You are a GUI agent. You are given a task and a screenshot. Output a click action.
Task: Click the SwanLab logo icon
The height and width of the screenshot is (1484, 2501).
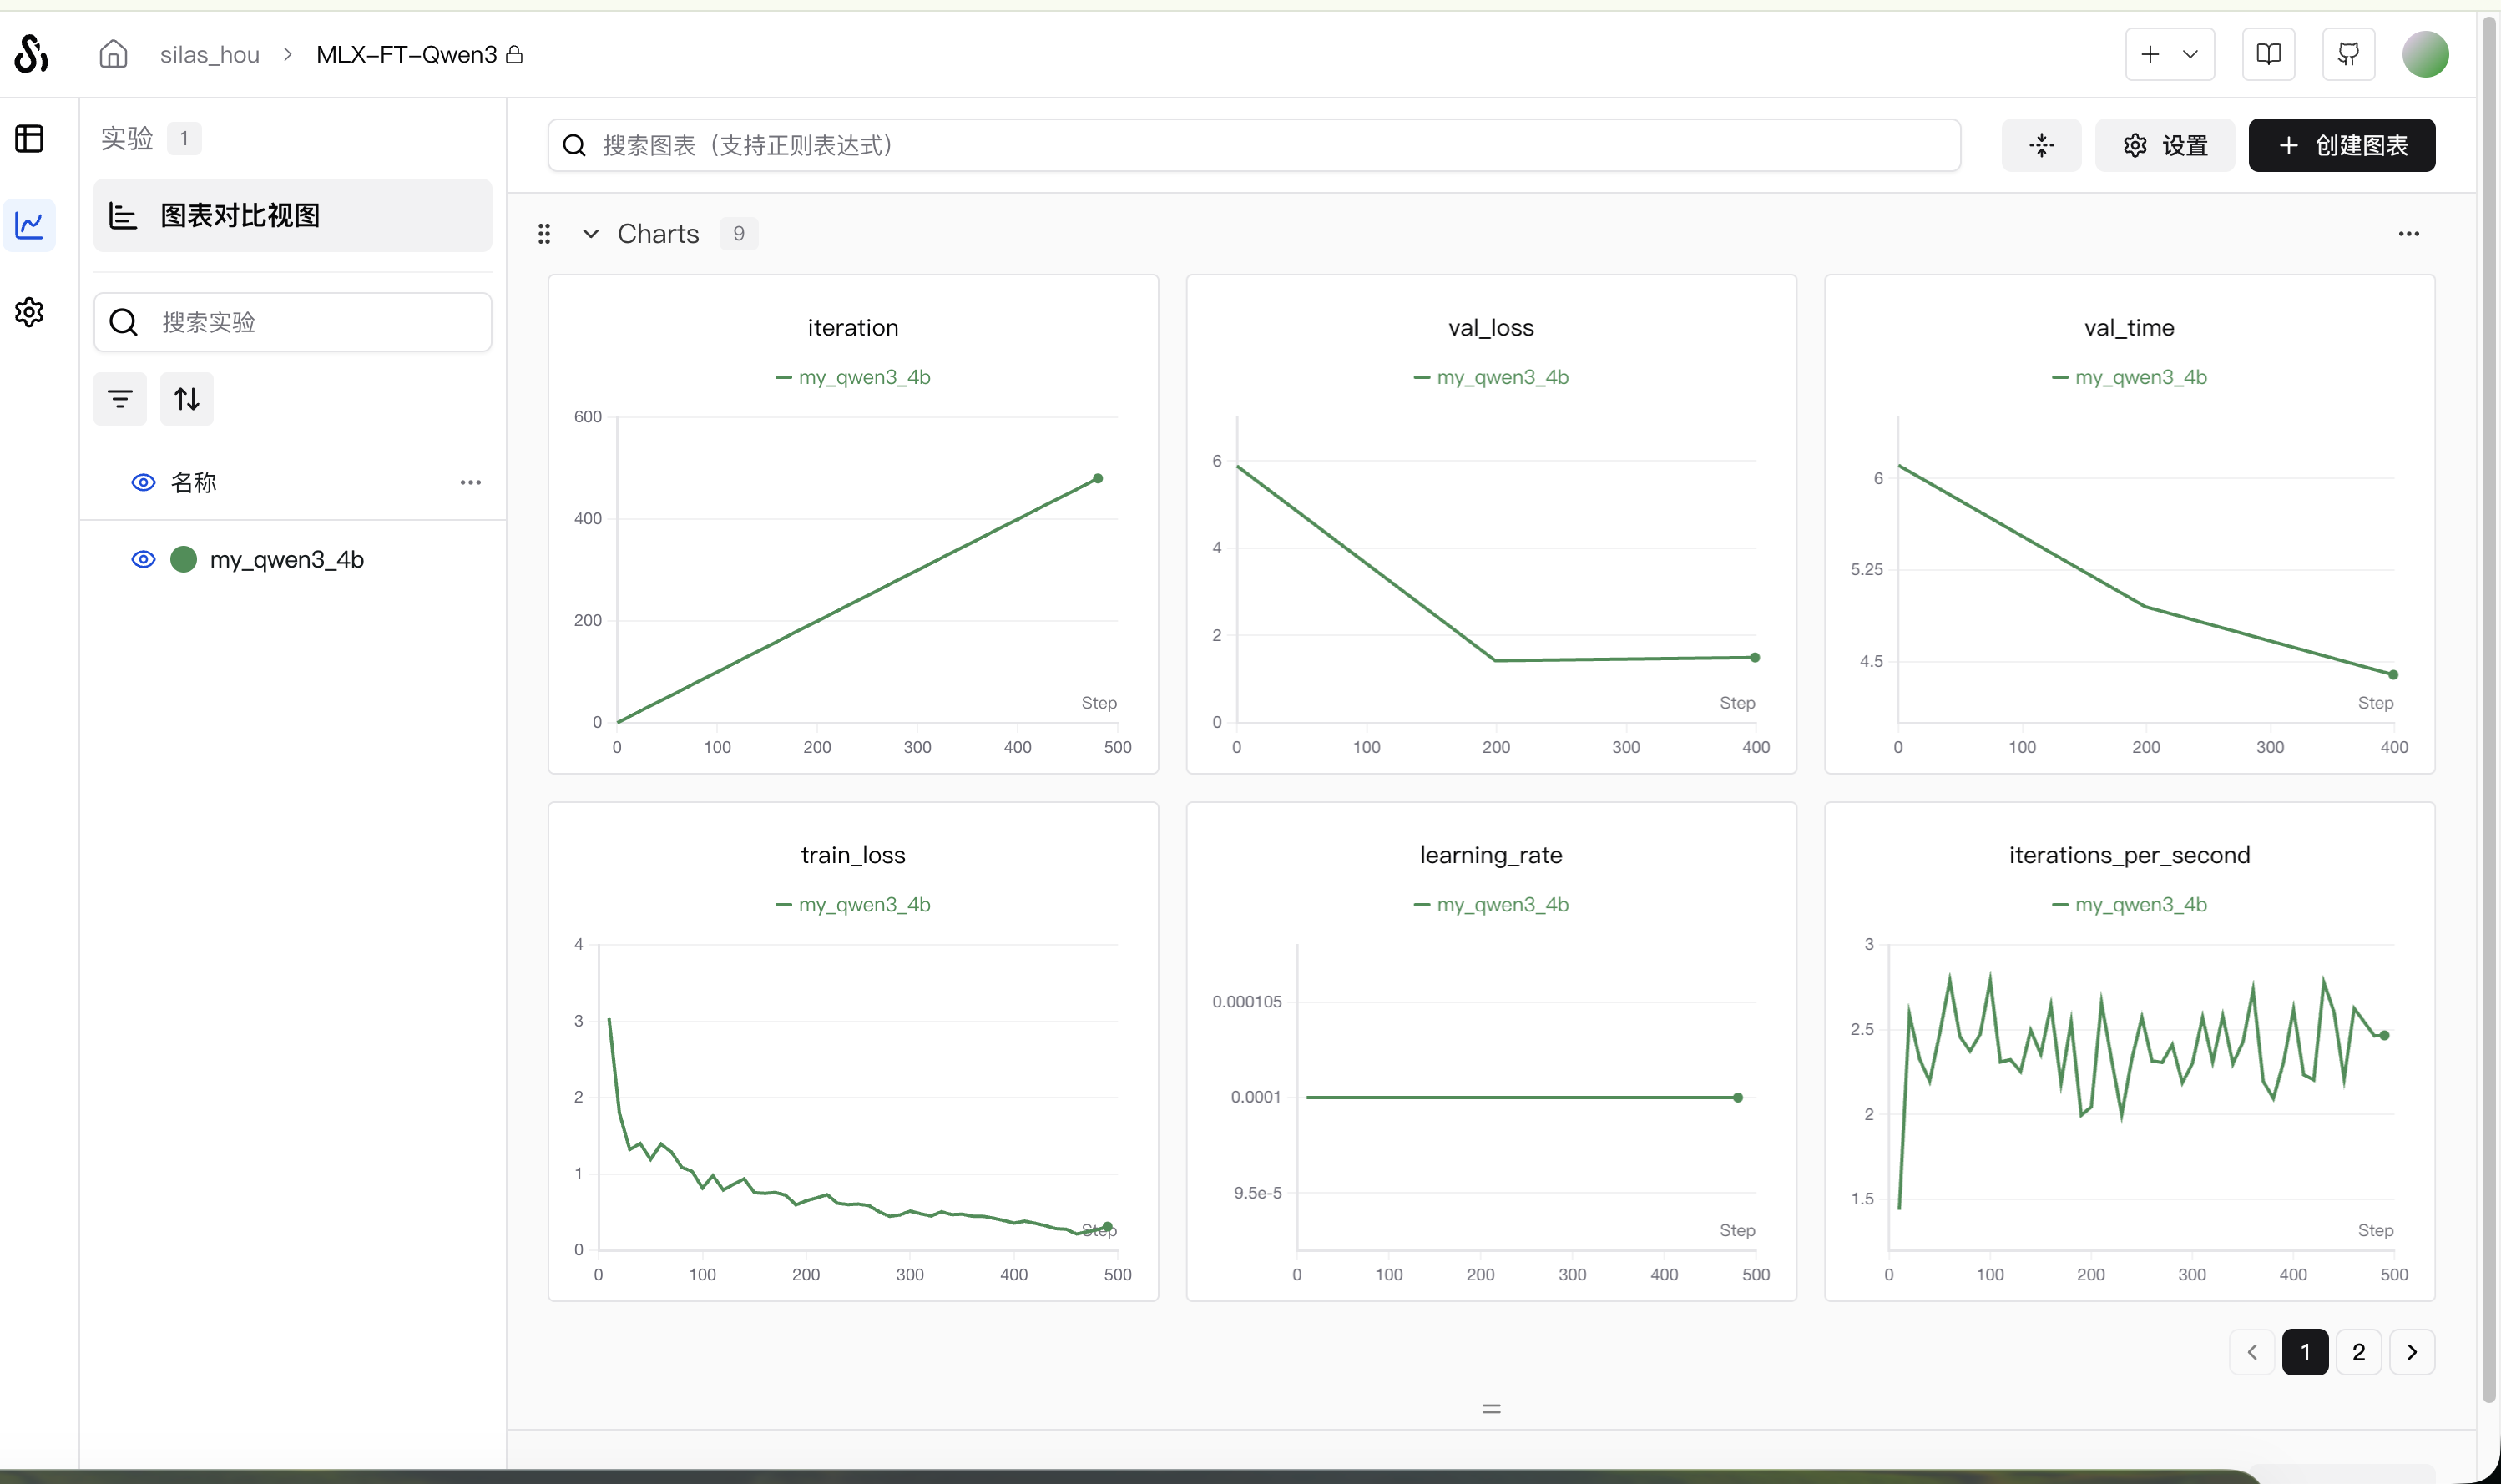[31, 54]
